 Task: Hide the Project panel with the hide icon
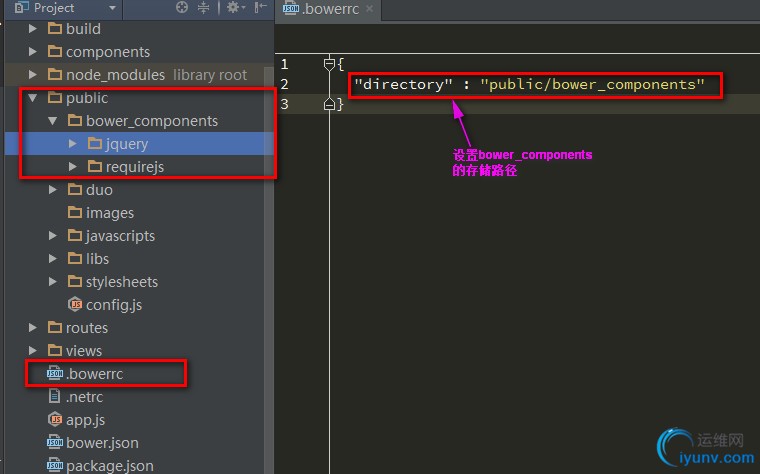[260, 7]
